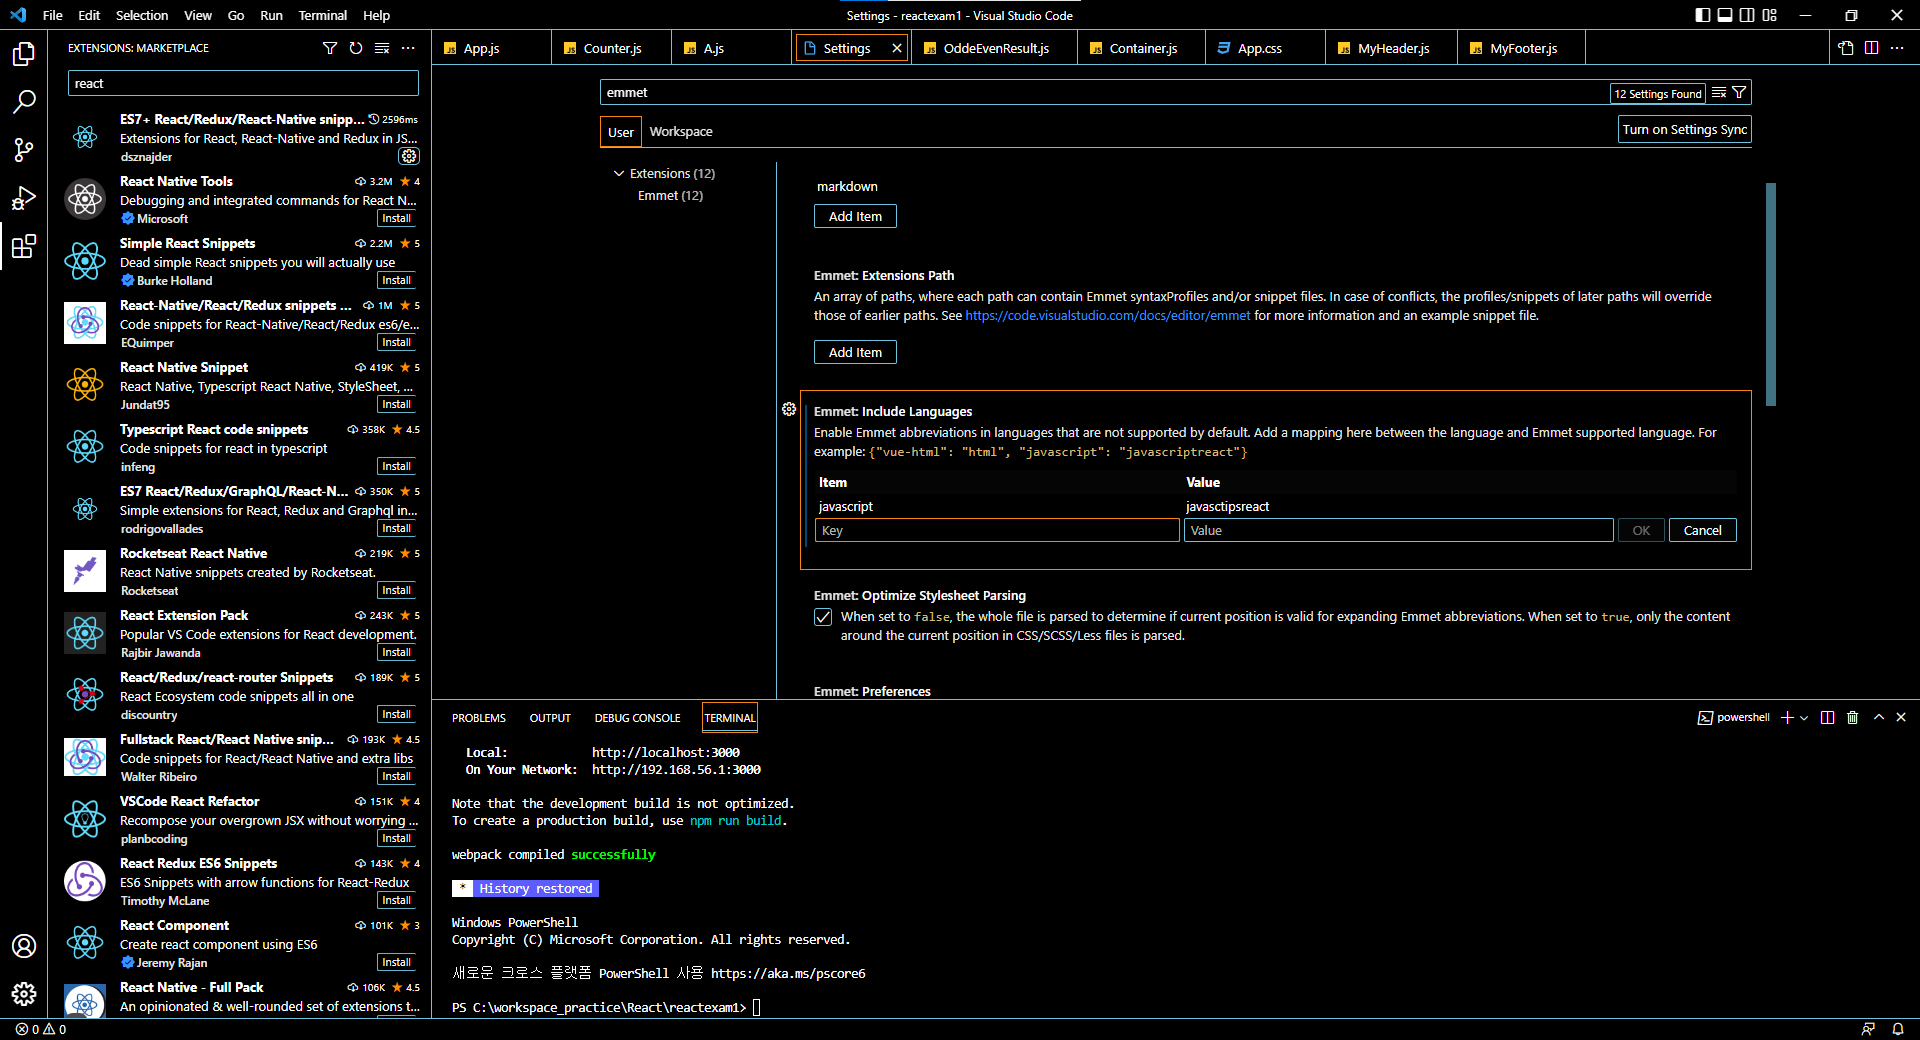
Task: Open Settings as JSON file
Action: click(1846, 48)
